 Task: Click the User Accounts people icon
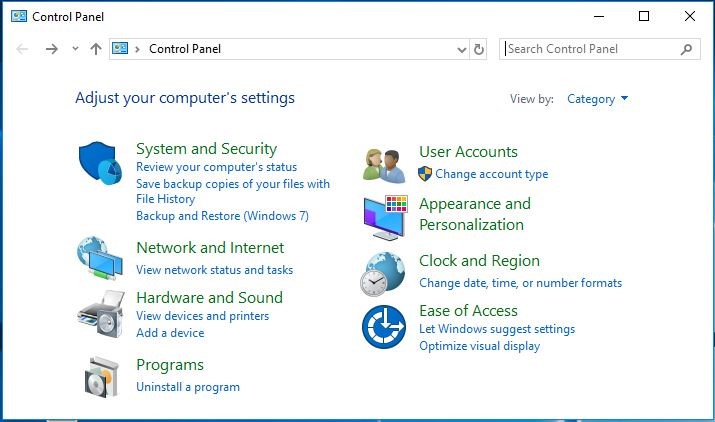pyautogui.click(x=384, y=164)
